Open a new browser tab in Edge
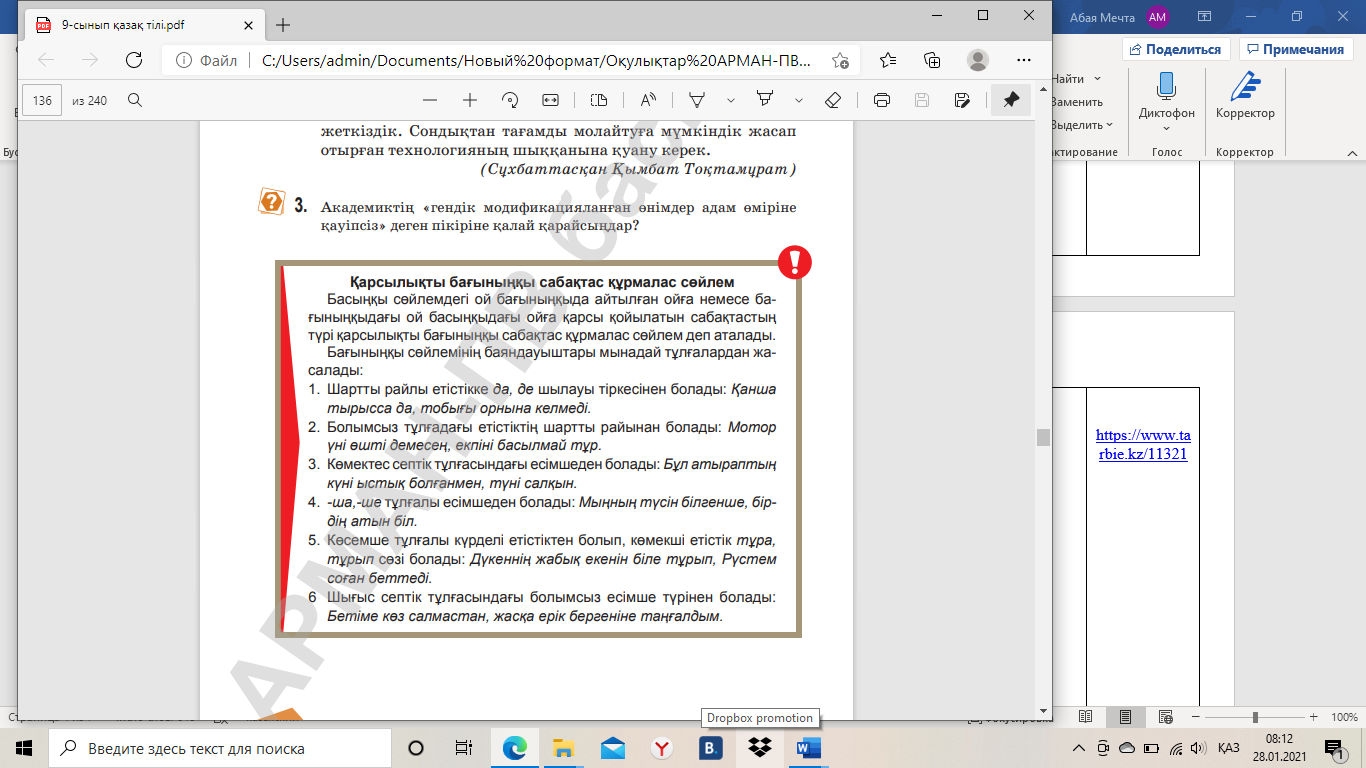1366x768 pixels. click(283, 25)
